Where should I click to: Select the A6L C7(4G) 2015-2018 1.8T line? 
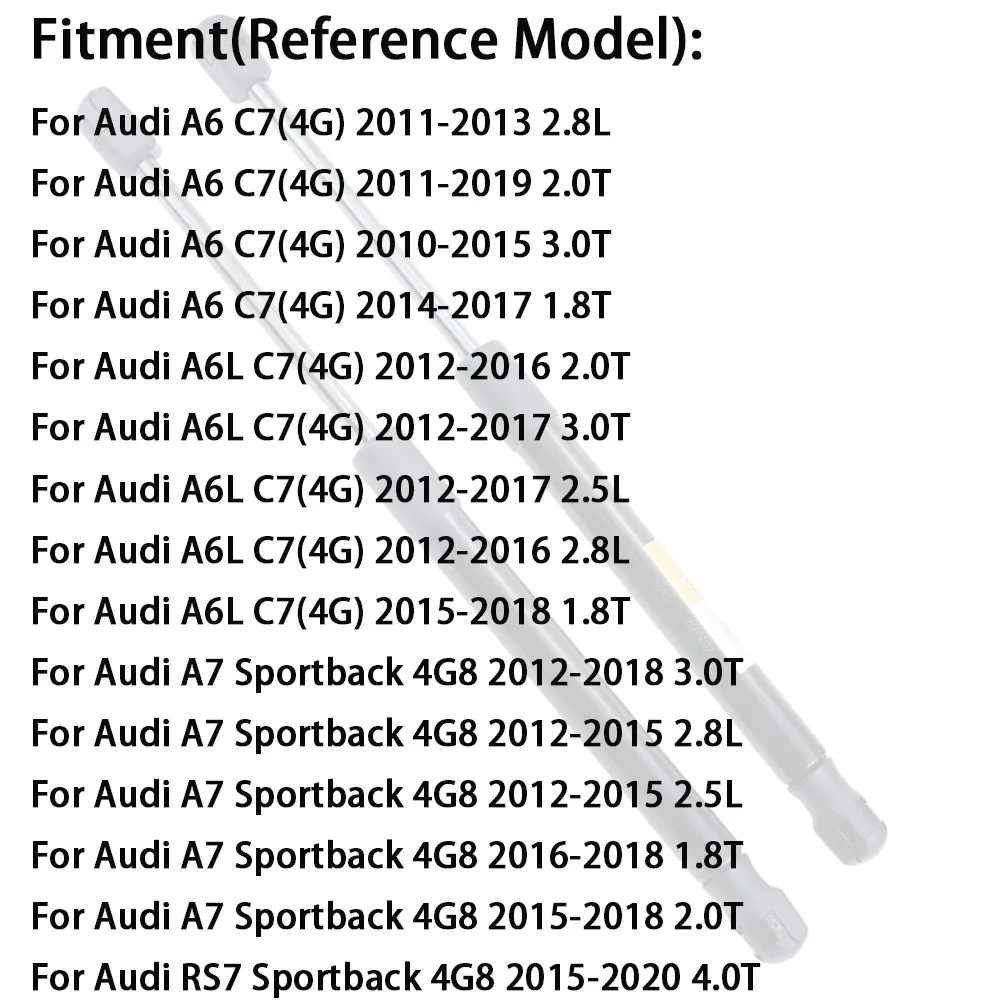pyautogui.click(x=330, y=612)
